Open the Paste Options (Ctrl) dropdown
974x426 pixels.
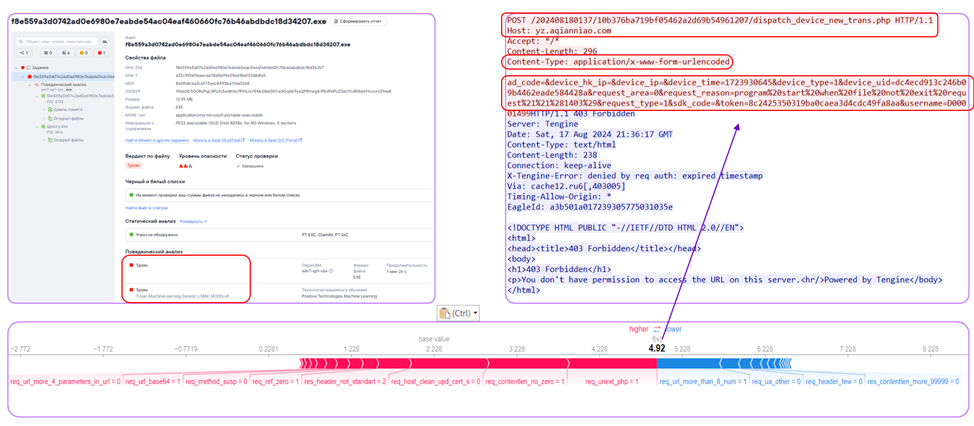[458, 314]
